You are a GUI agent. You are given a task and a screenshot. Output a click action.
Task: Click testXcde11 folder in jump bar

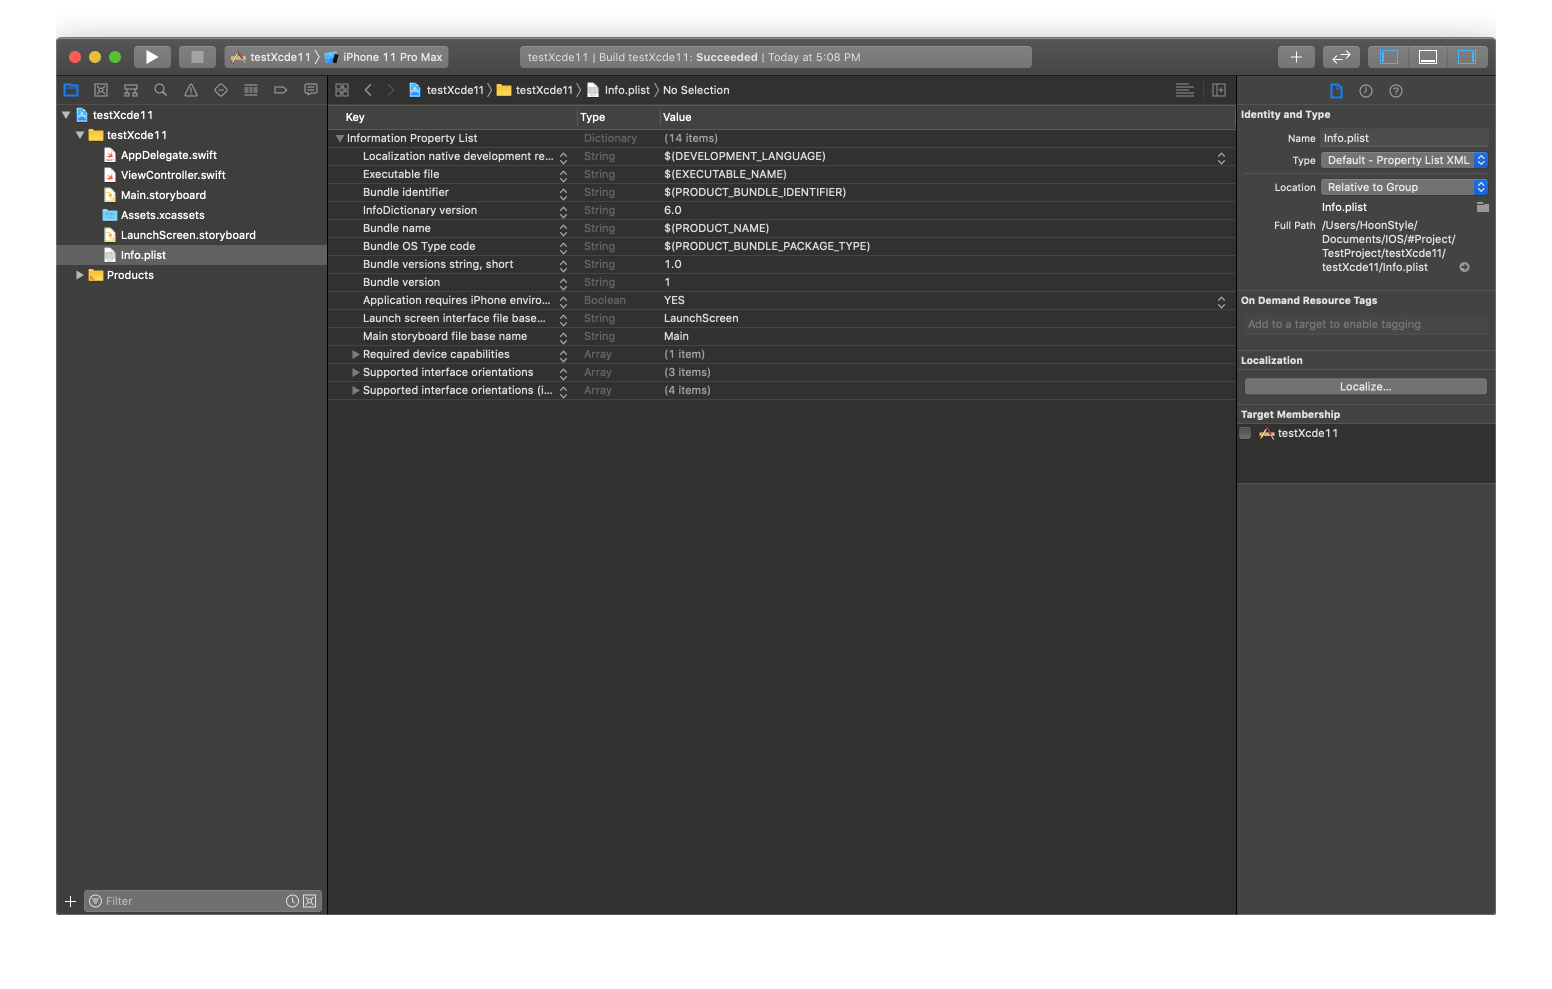click(x=535, y=90)
